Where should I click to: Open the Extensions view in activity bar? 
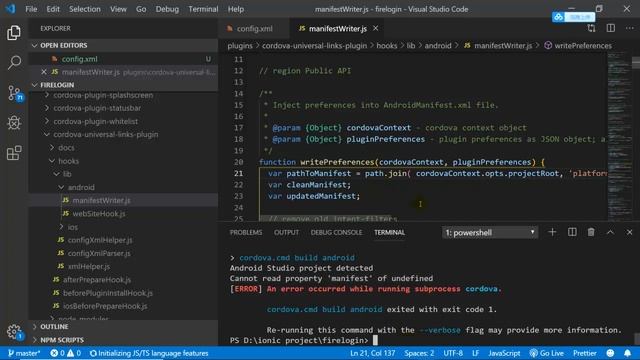coord(14,153)
